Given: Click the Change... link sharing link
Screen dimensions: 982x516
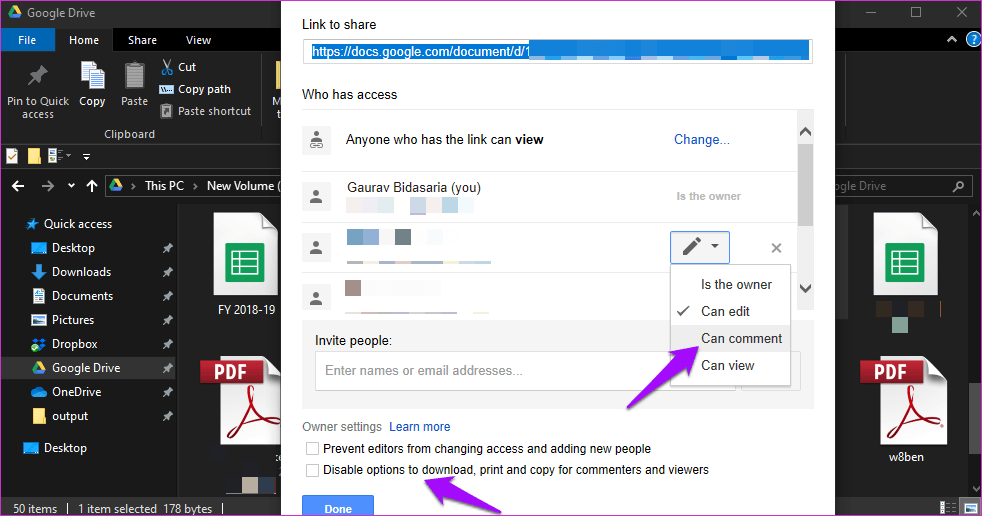Looking at the screenshot, I should click(701, 140).
